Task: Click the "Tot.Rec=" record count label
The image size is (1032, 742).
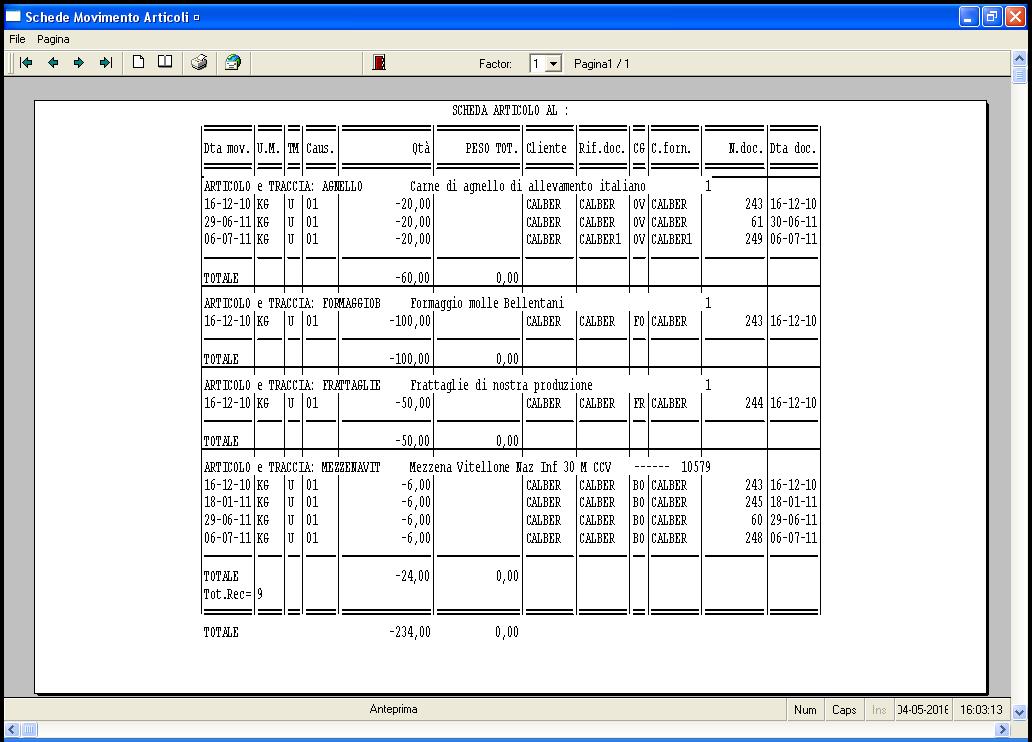Action: (228, 595)
